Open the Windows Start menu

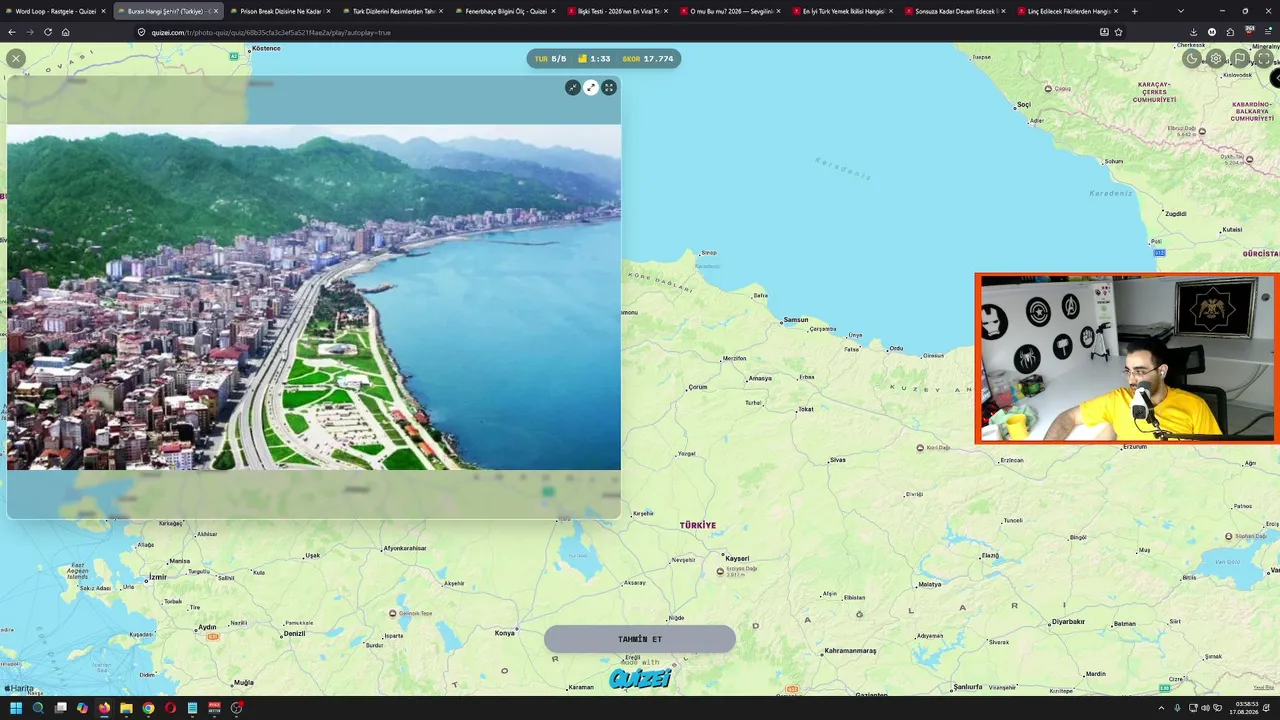(x=16, y=708)
